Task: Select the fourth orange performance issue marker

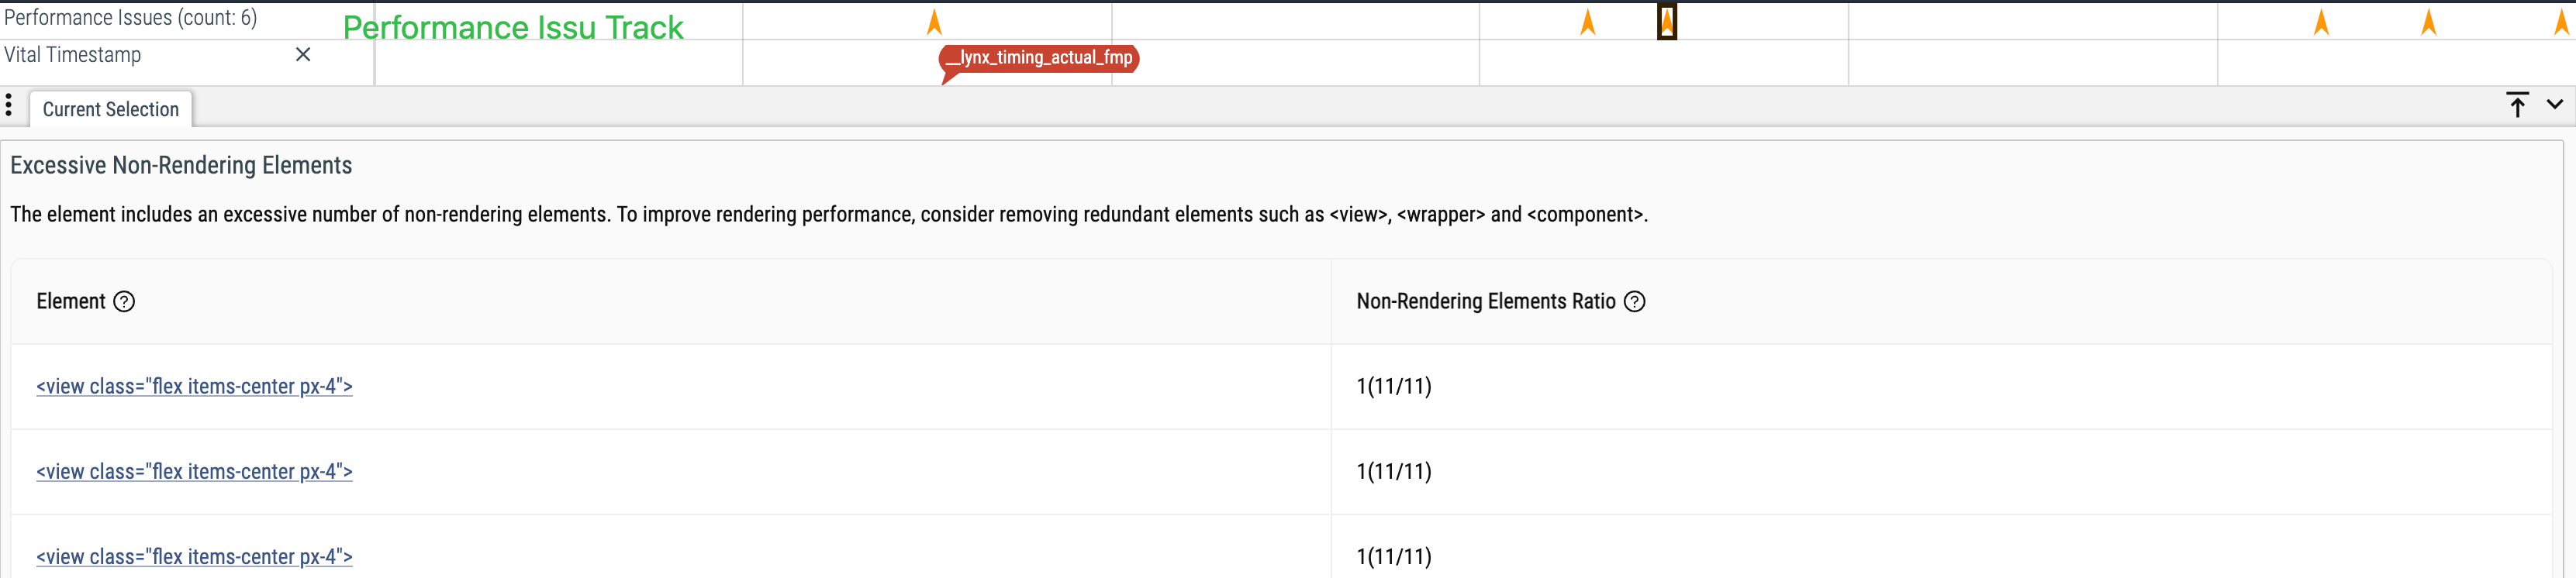Action: pyautogui.click(x=2321, y=22)
